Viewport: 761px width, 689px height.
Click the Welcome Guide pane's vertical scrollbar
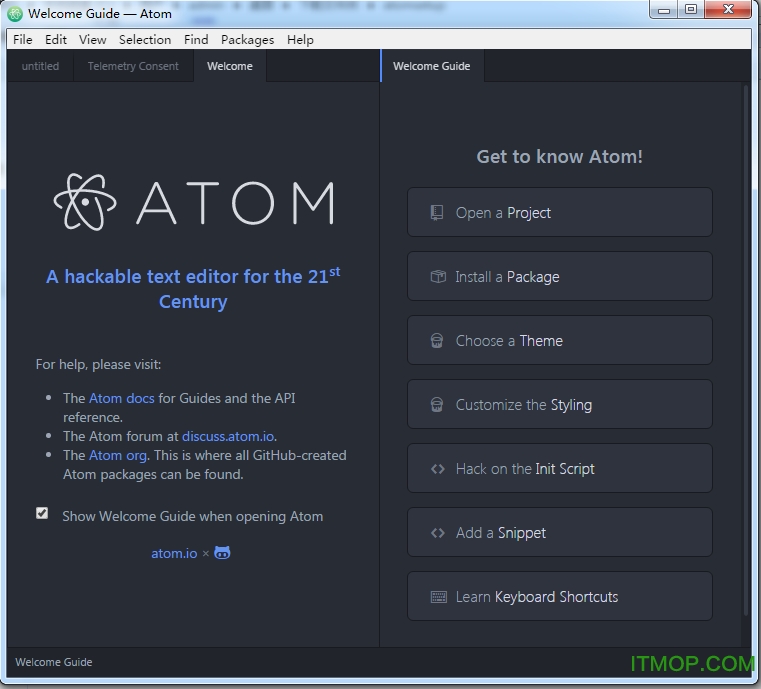click(x=746, y=350)
